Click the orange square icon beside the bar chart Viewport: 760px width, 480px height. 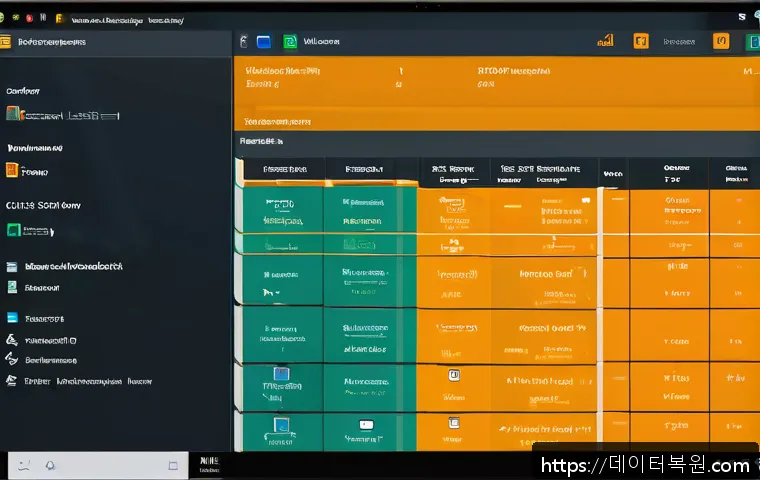point(641,41)
